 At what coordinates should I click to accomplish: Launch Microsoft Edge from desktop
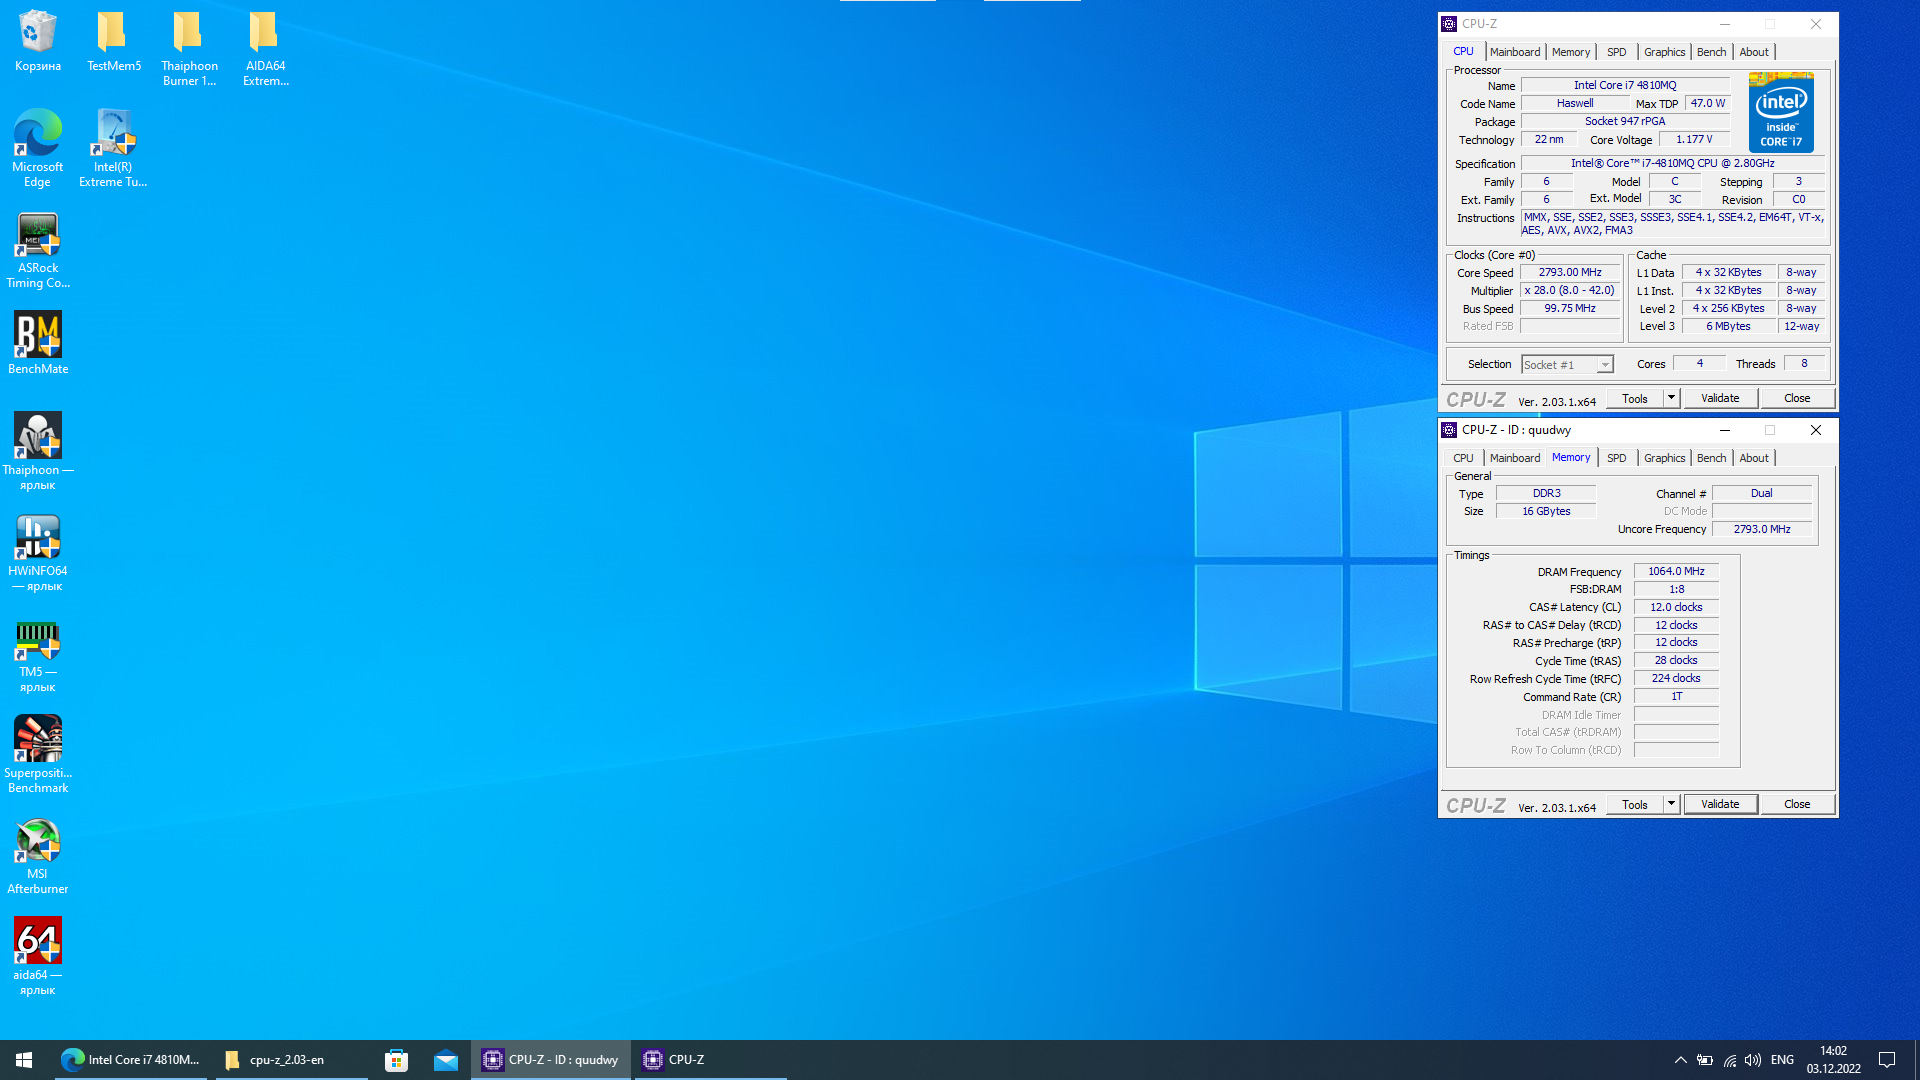[x=38, y=148]
